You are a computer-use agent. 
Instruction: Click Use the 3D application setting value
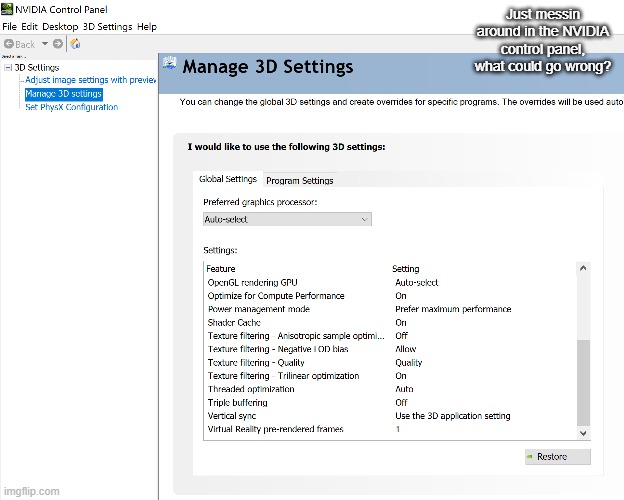coord(453,416)
